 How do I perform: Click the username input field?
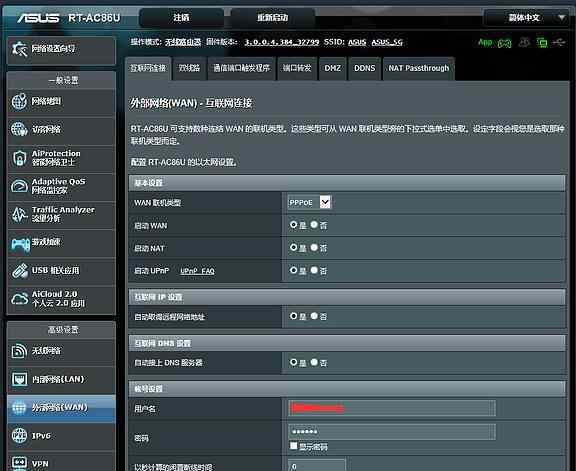392,408
